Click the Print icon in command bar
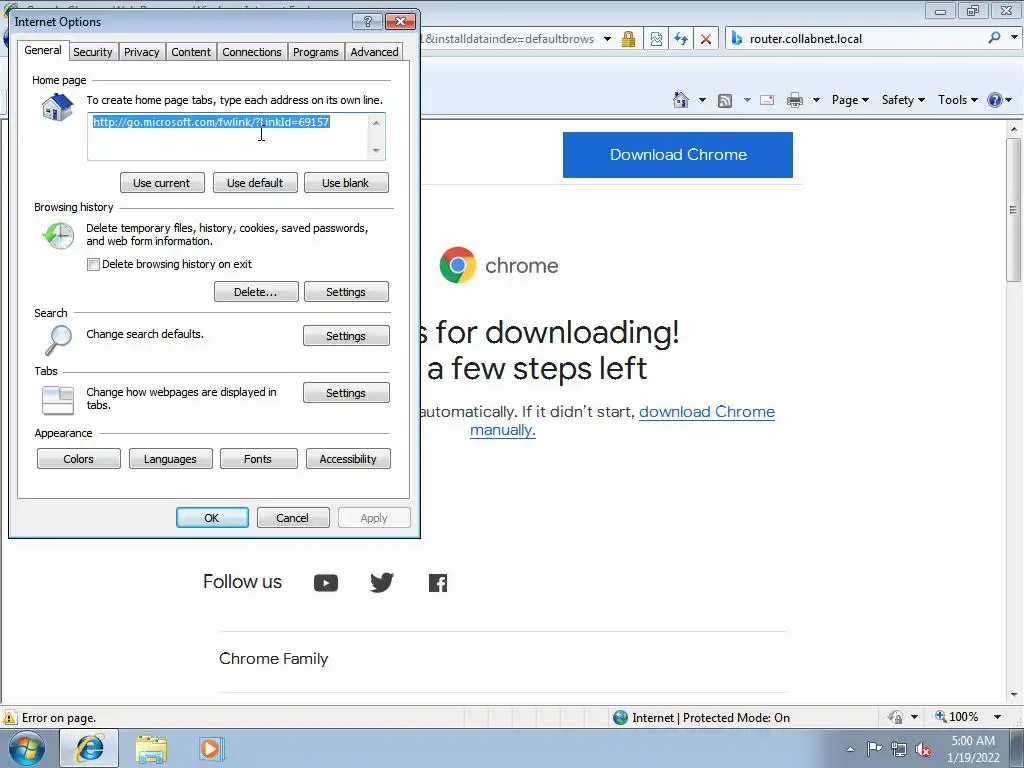The image size is (1024, 768). [x=795, y=100]
